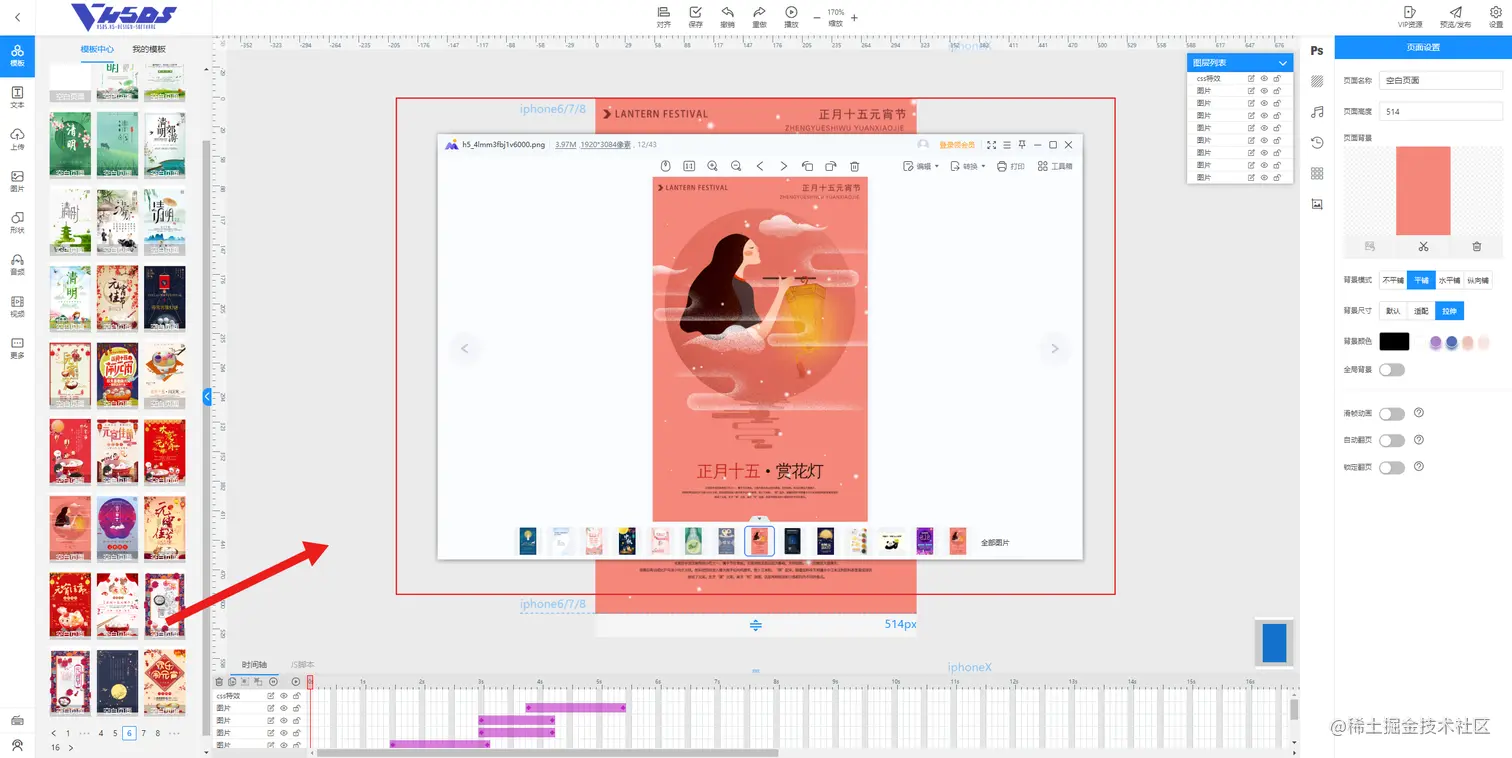Select 水平铺 background mode
Screen dimensions: 1512x758
[1449, 281]
